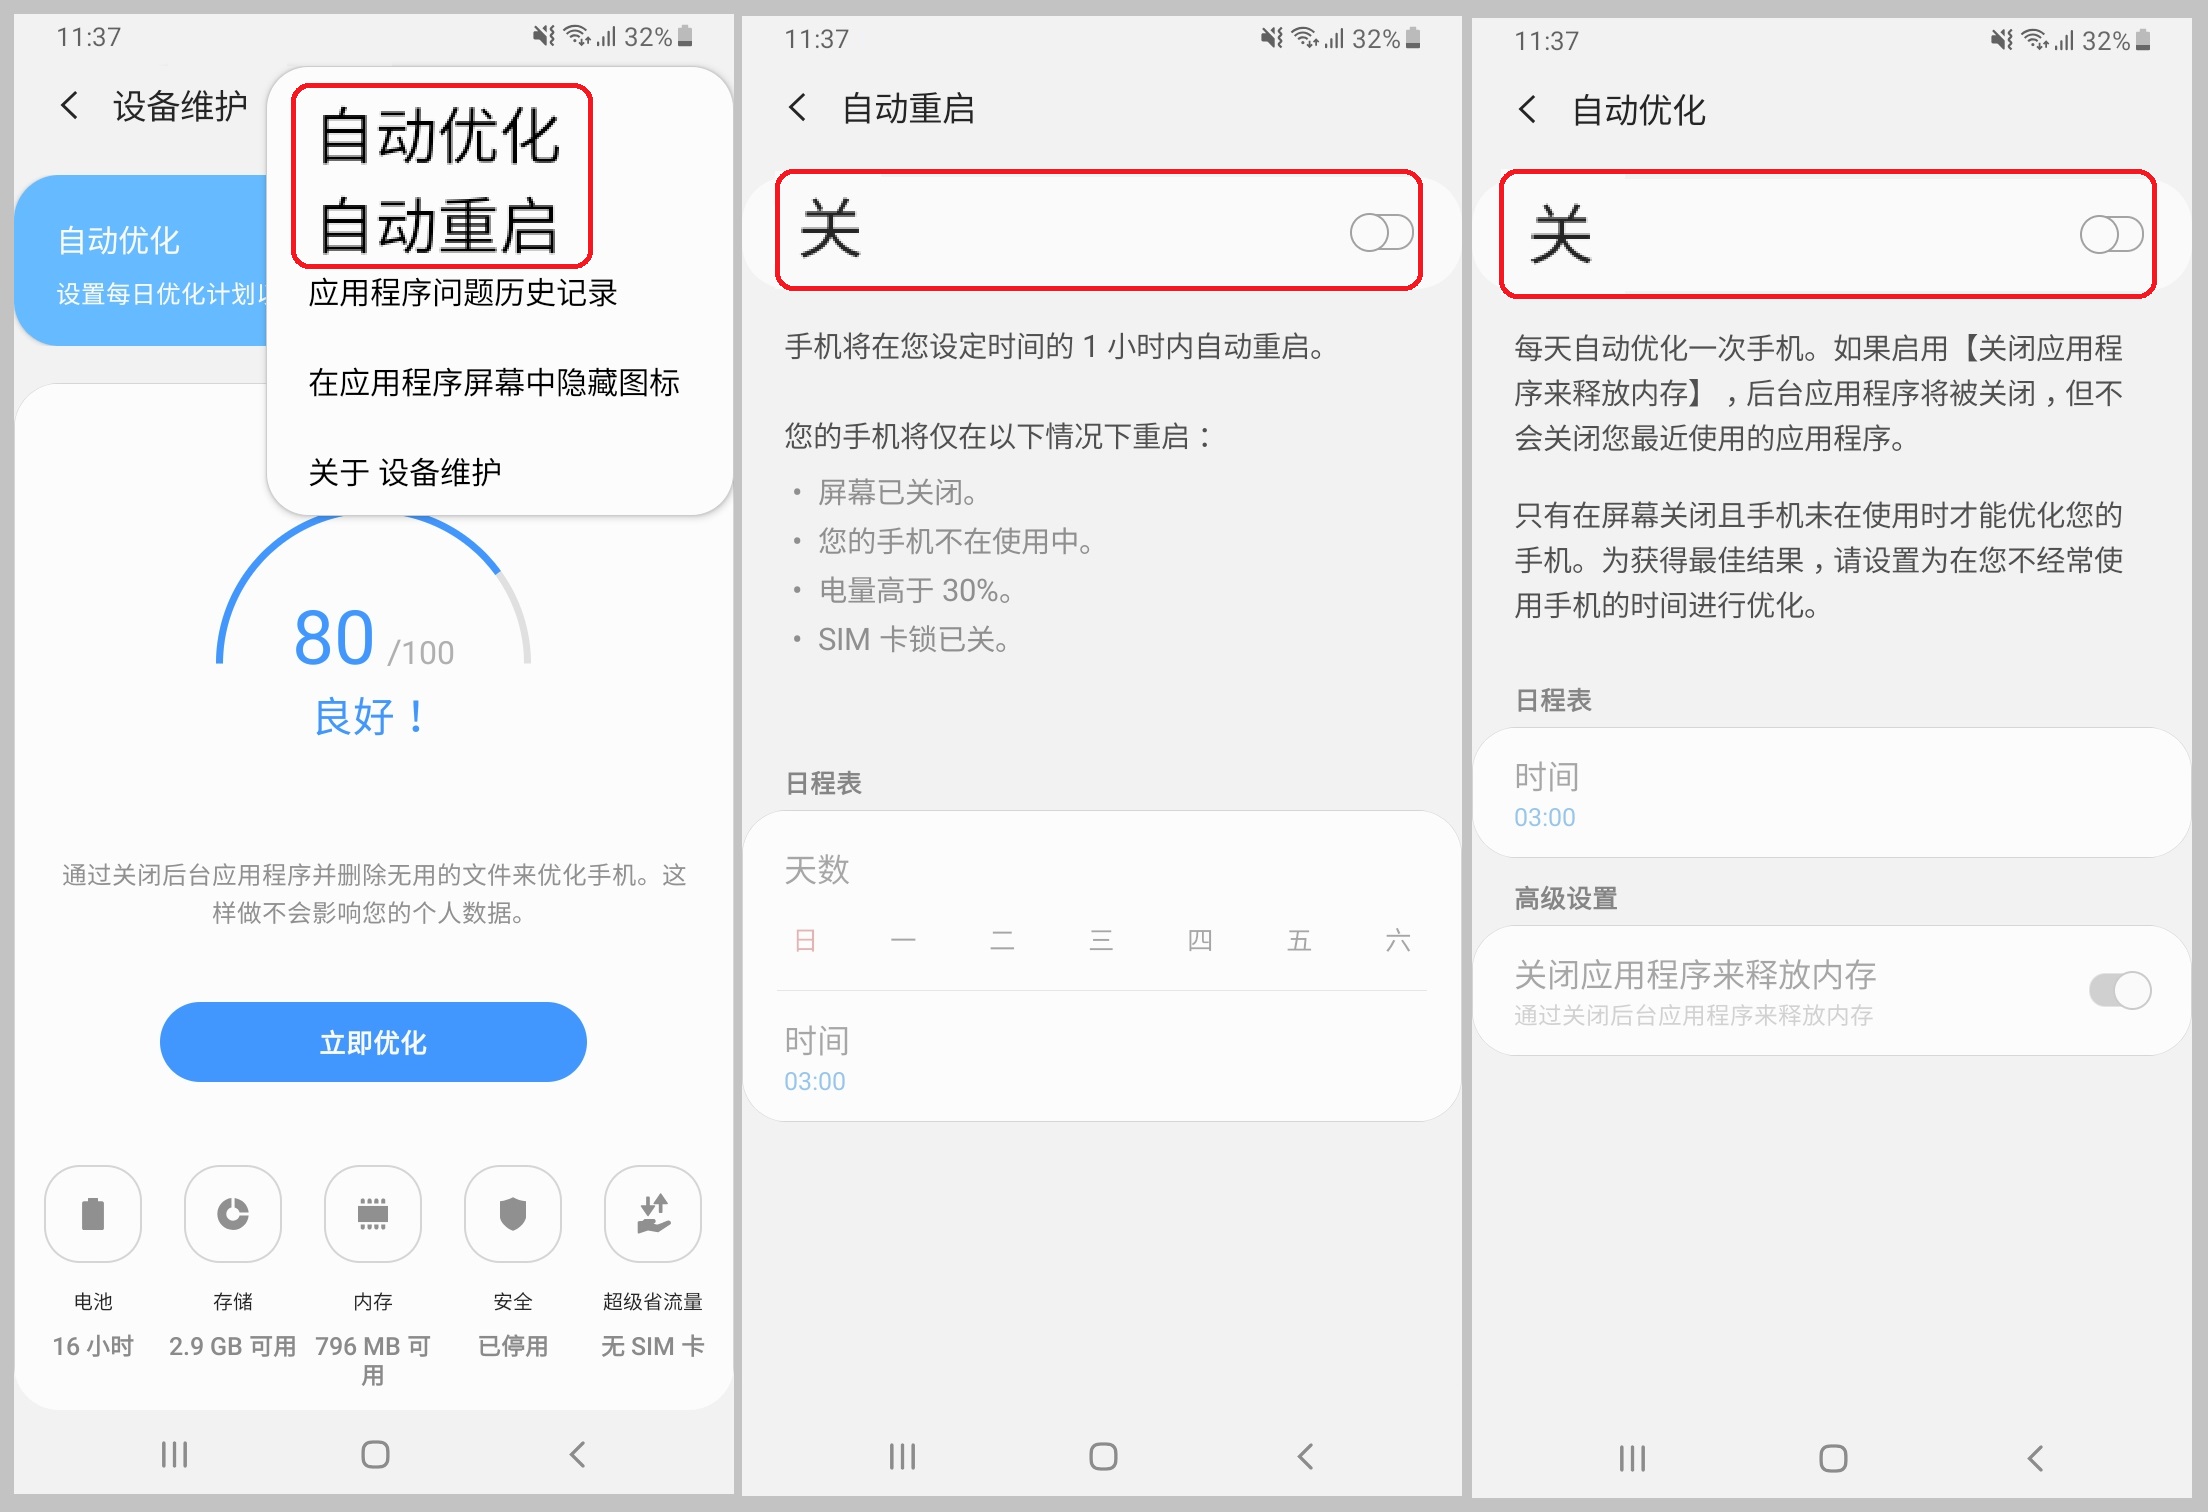Tap navigation back button in 自动重启 screen

point(1305,1456)
